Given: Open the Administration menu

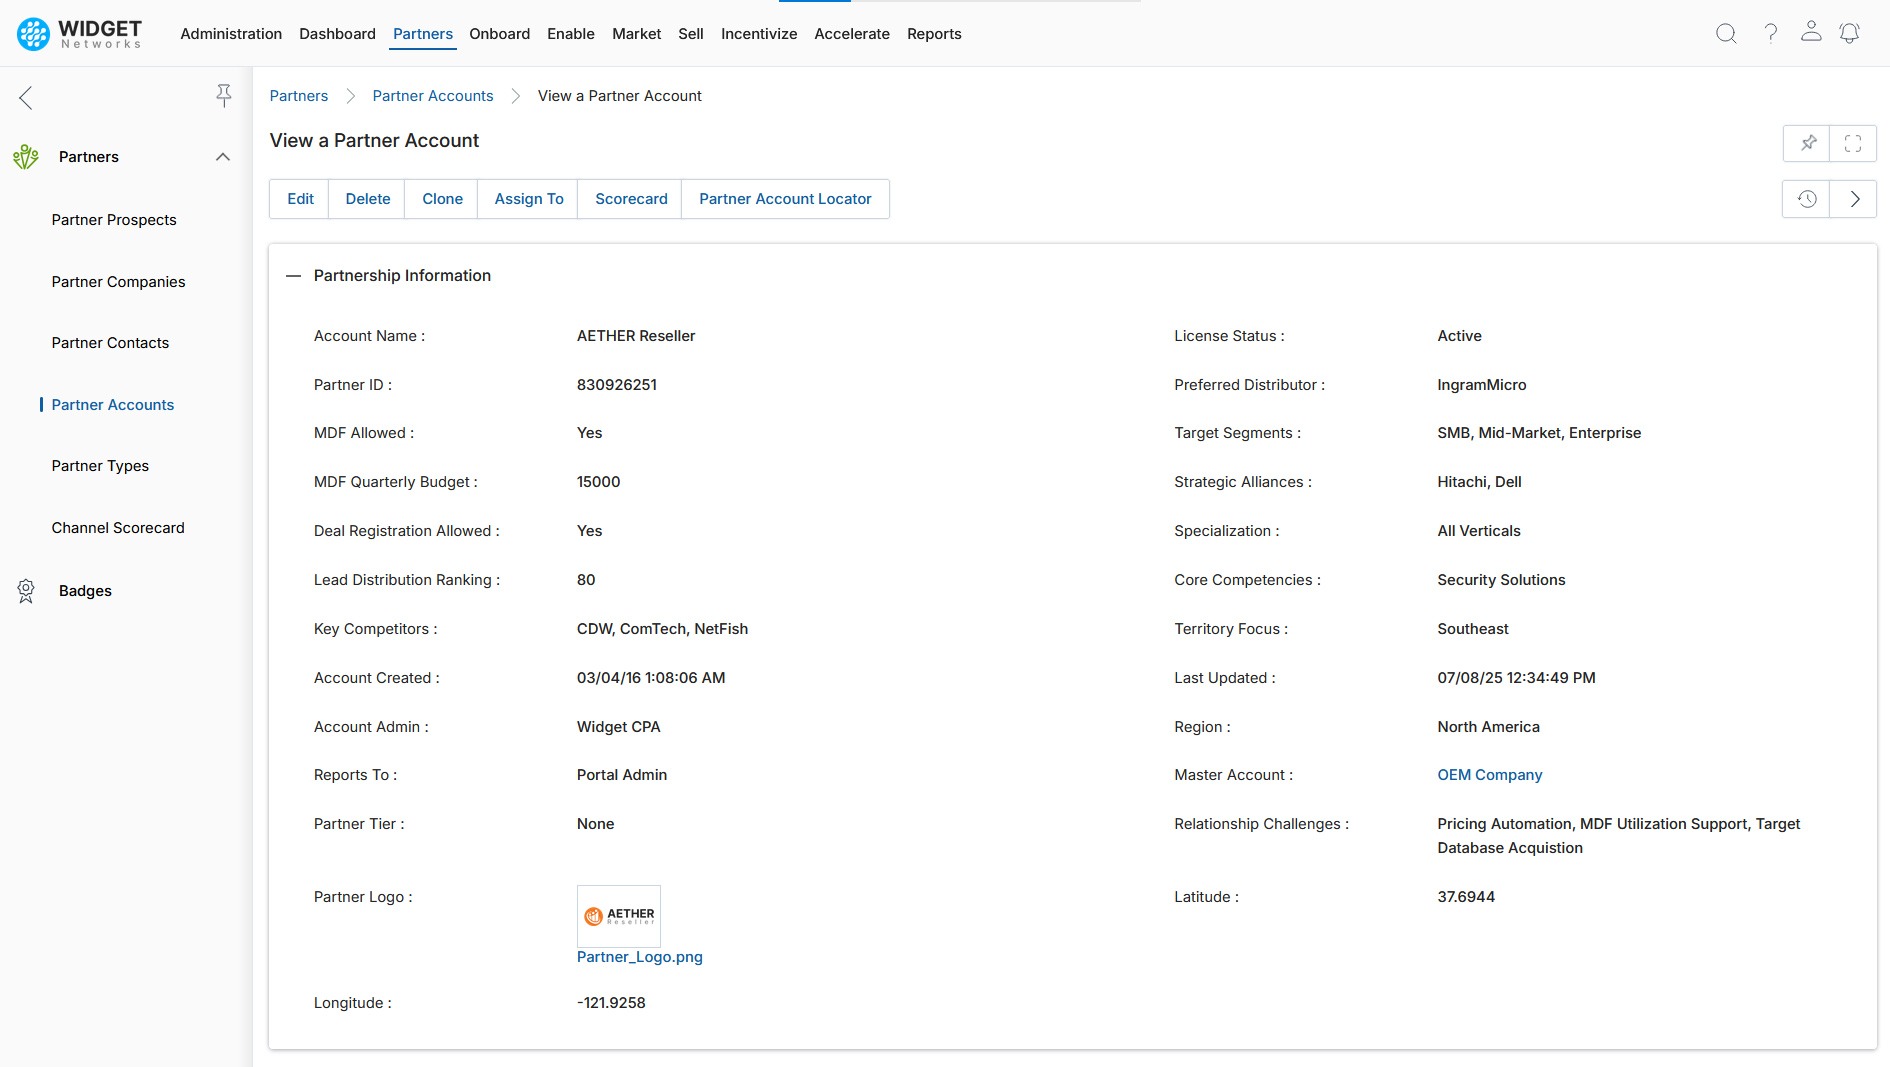Looking at the screenshot, I should point(231,33).
